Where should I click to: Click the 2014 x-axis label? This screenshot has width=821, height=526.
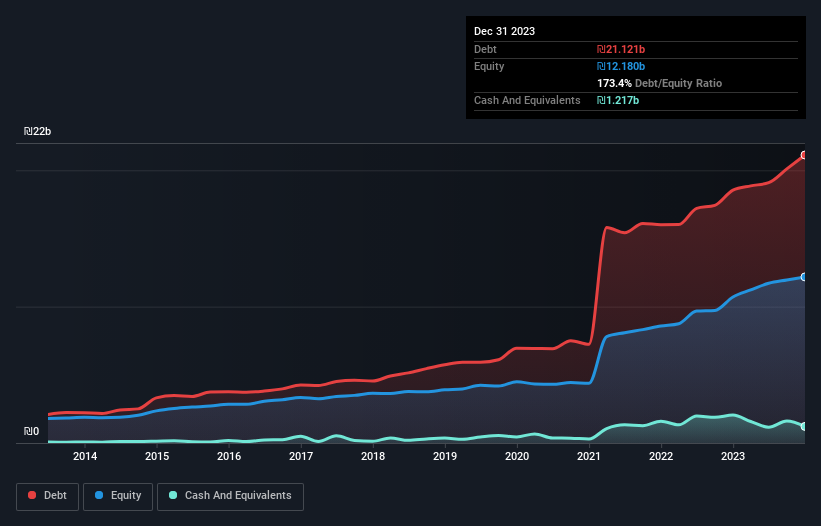click(x=85, y=456)
